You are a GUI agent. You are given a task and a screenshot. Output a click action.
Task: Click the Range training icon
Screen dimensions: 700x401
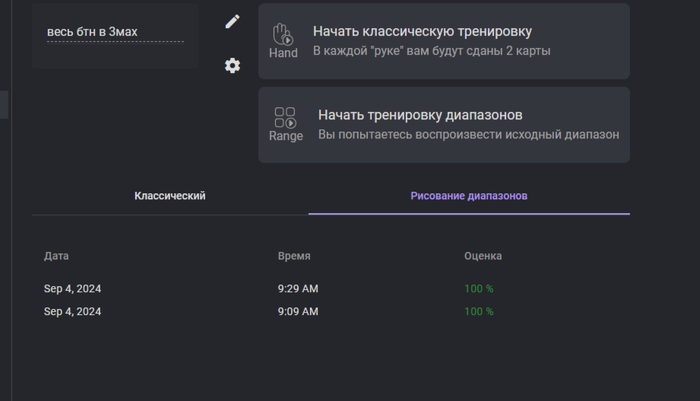(285, 124)
